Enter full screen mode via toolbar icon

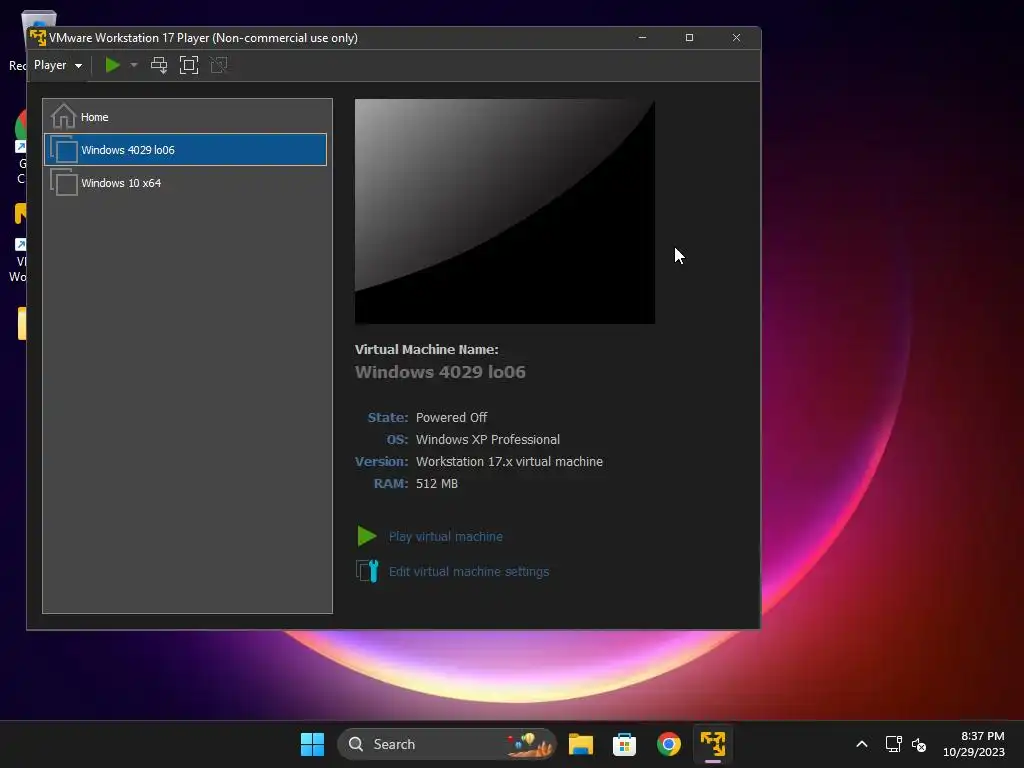(189, 65)
